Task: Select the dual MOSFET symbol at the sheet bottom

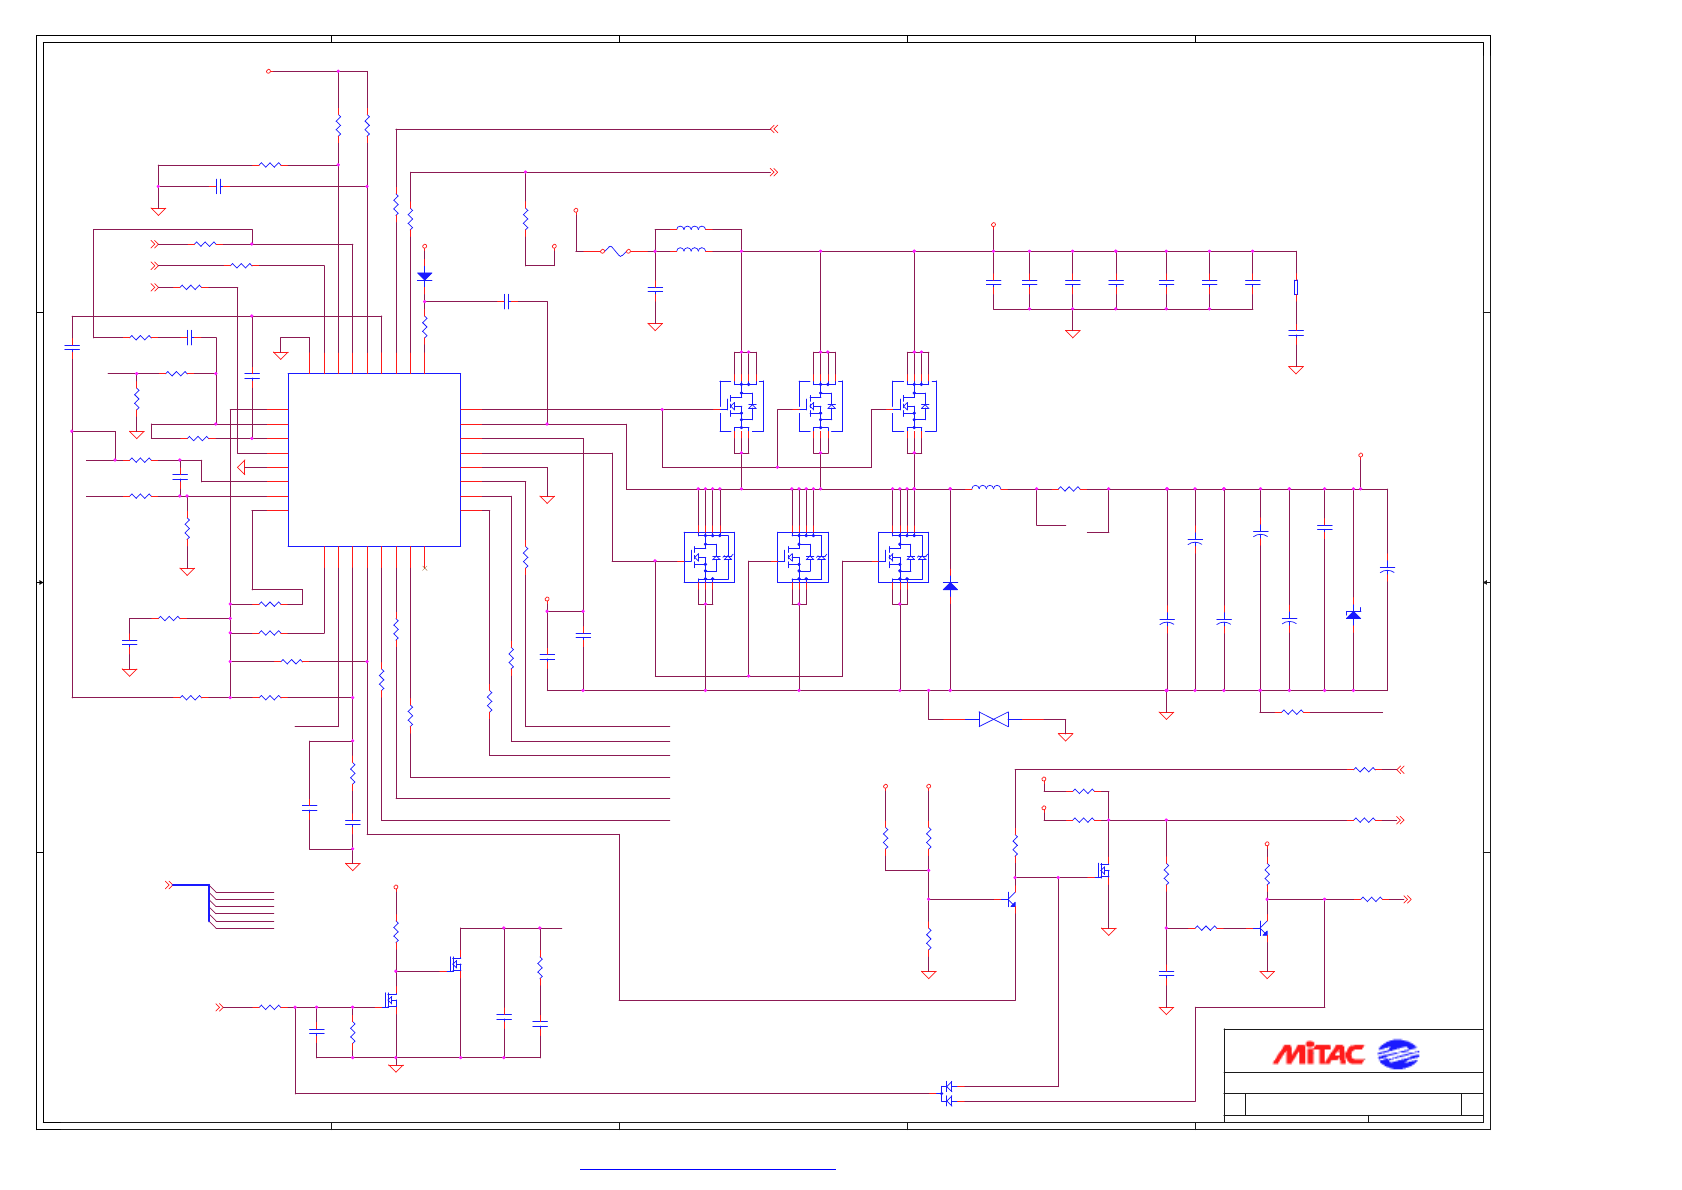Action: pyautogui.click(x=946, y=1093)
